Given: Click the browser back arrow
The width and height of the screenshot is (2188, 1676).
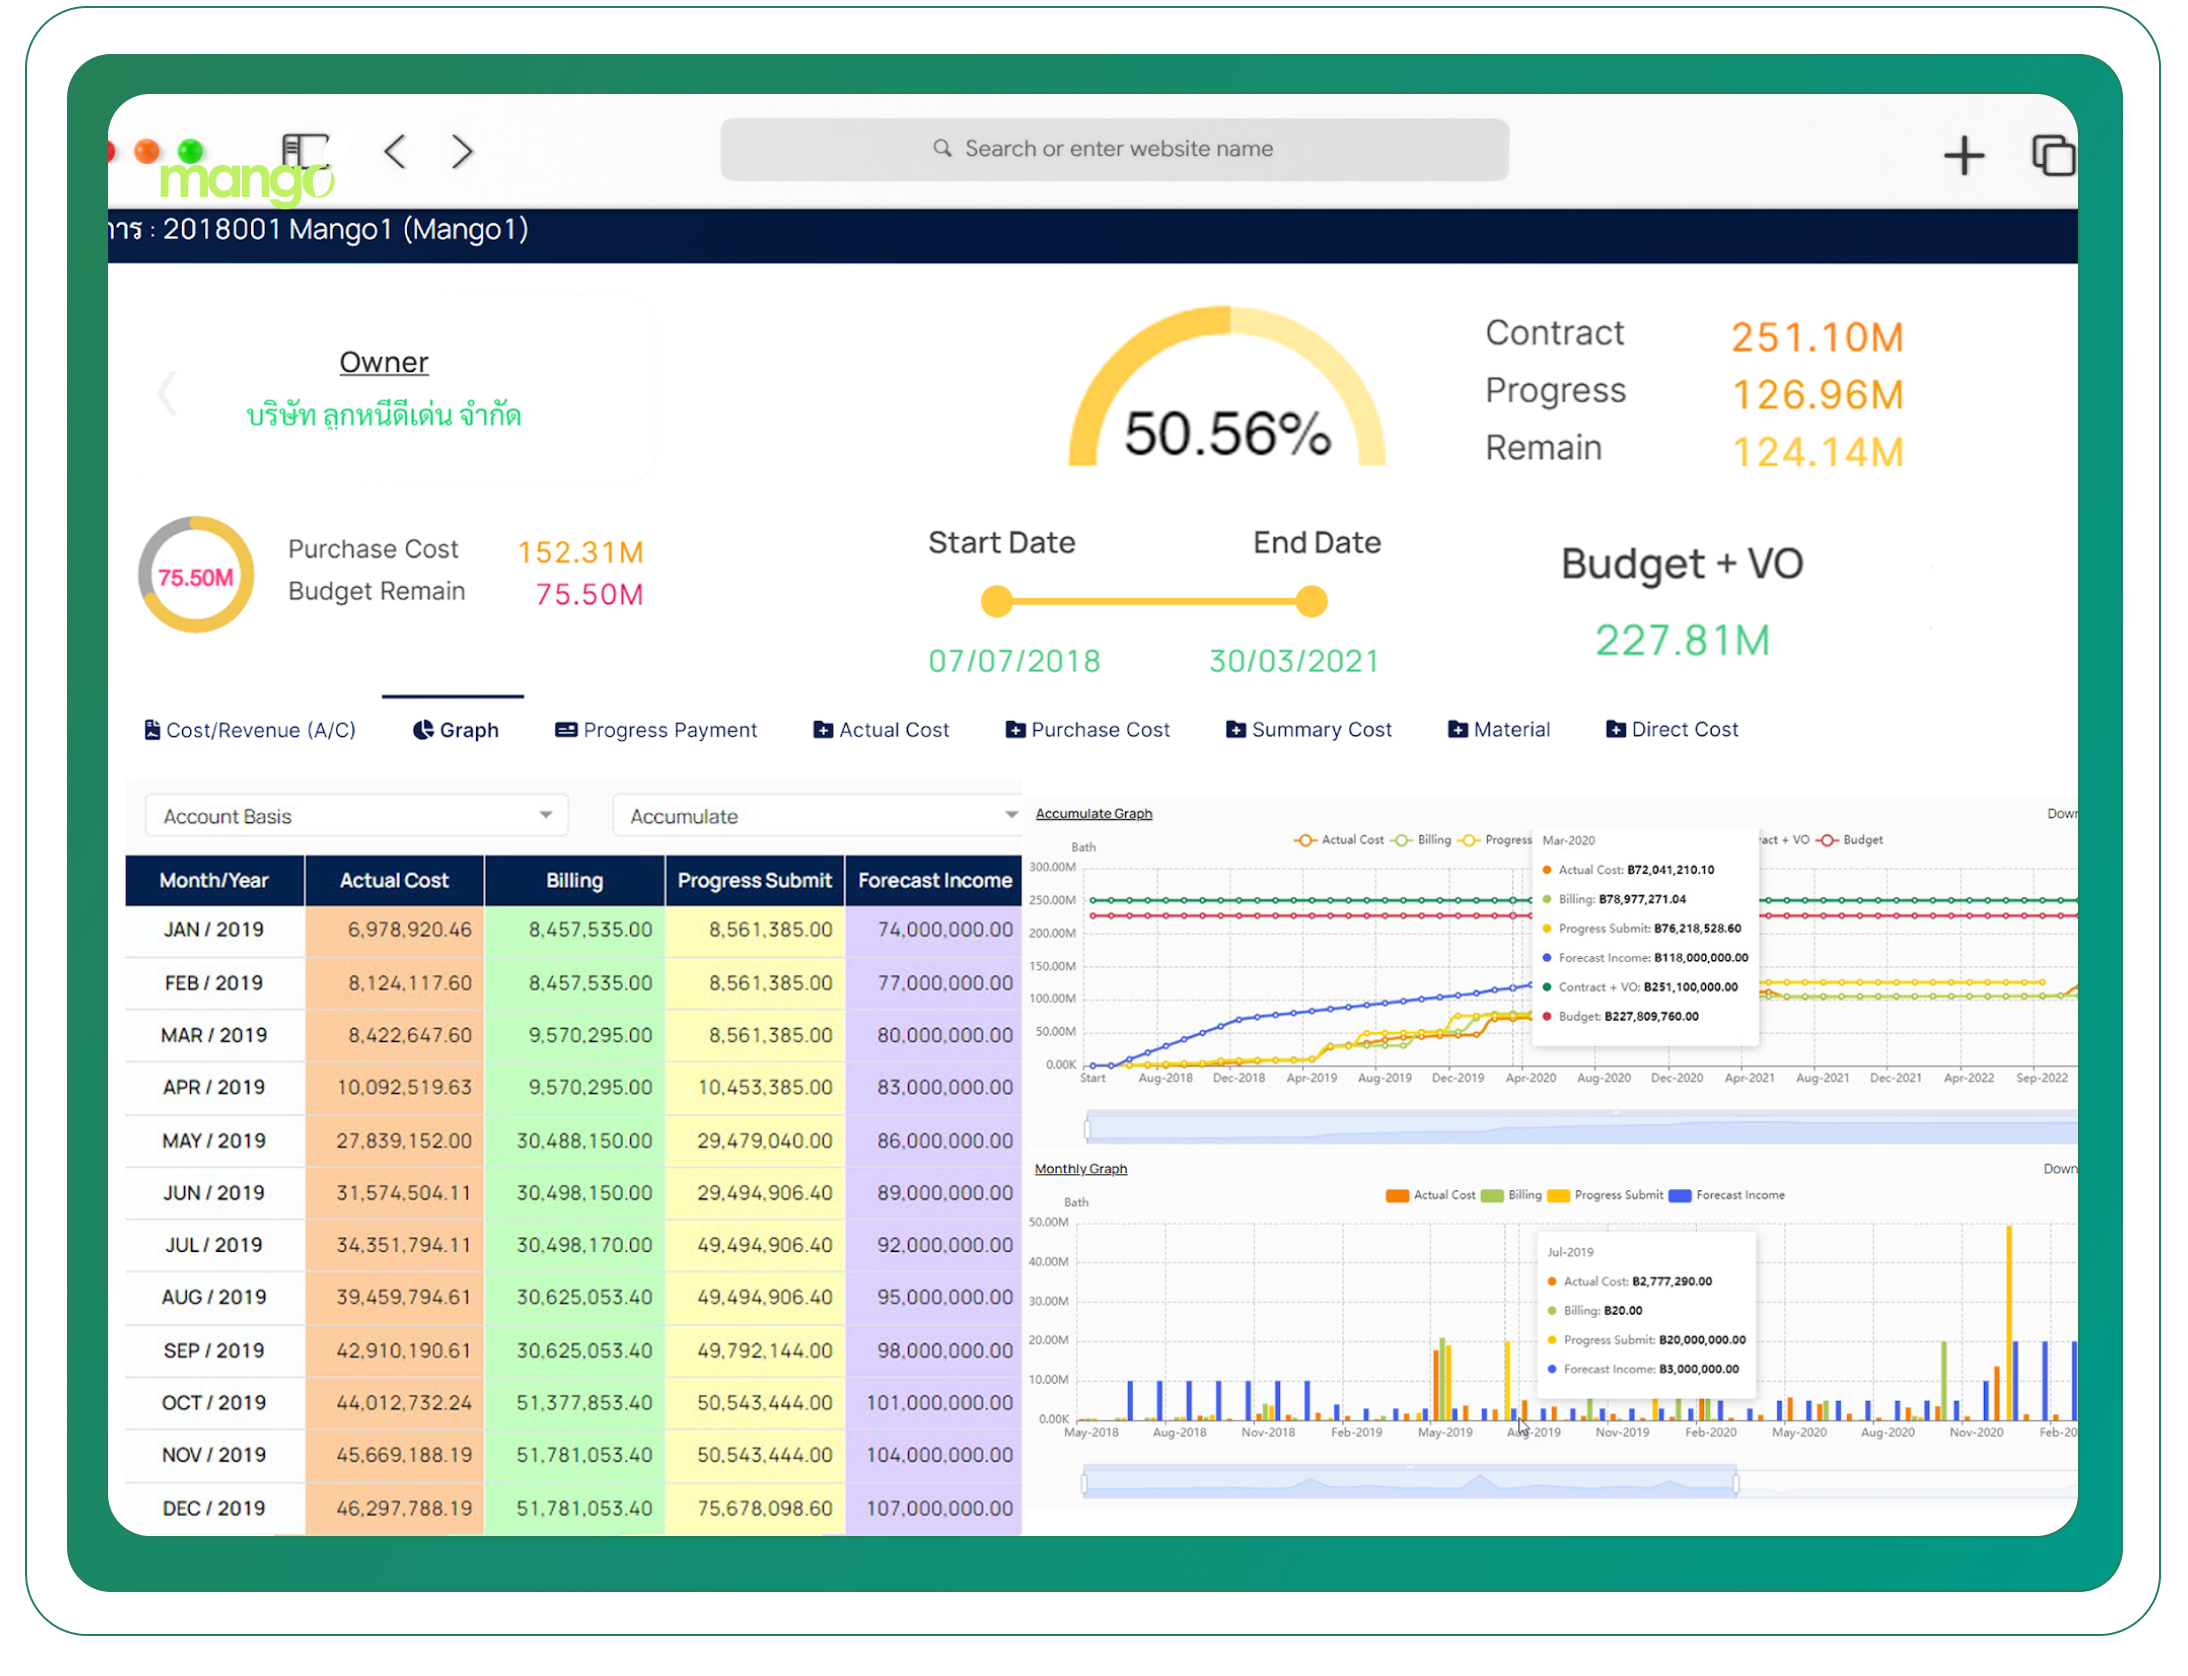Looking at the screenshot, I should click(x=396, y=152).
